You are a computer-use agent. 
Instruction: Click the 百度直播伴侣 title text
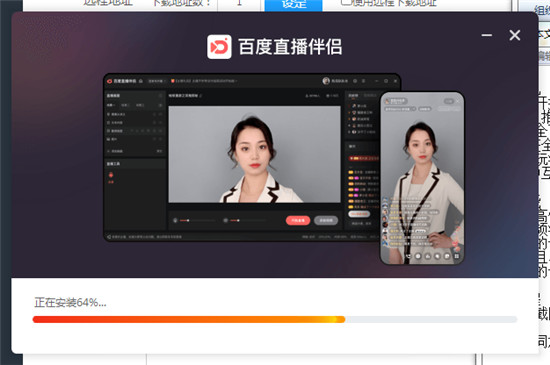pos(290,47)
